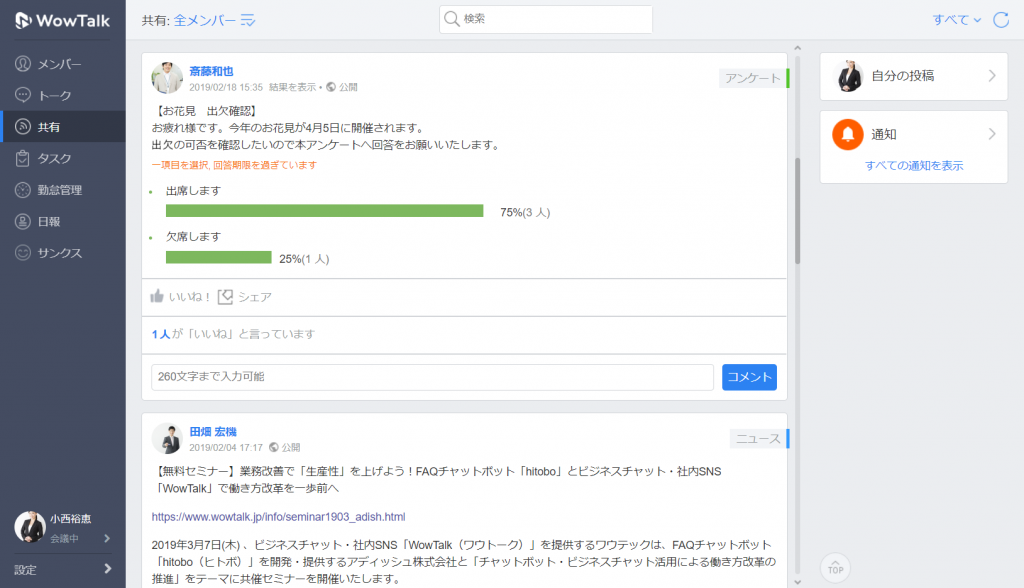Select the 共有 feed icon in sidebar
The image size is (1024, 588).
23,127
